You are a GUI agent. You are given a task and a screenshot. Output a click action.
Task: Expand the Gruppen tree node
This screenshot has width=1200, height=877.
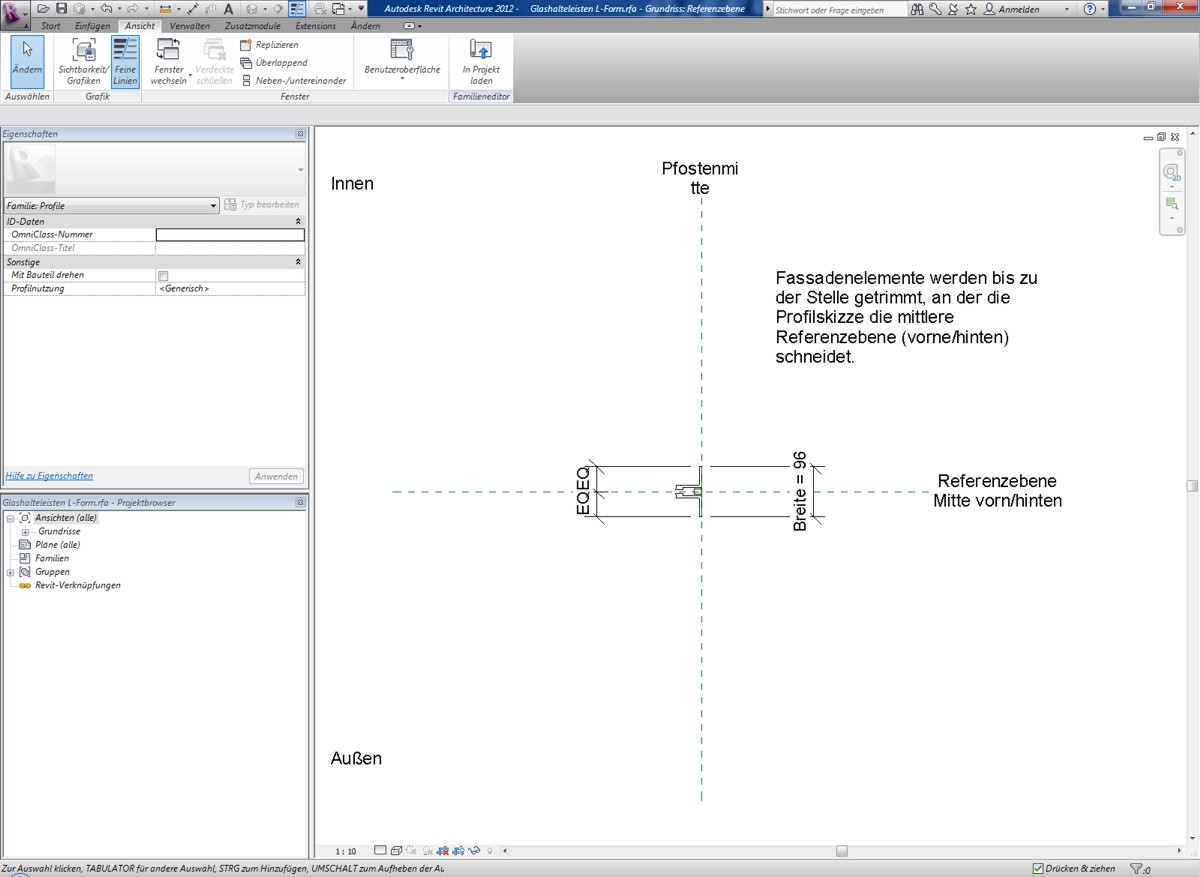pos(10,572)
